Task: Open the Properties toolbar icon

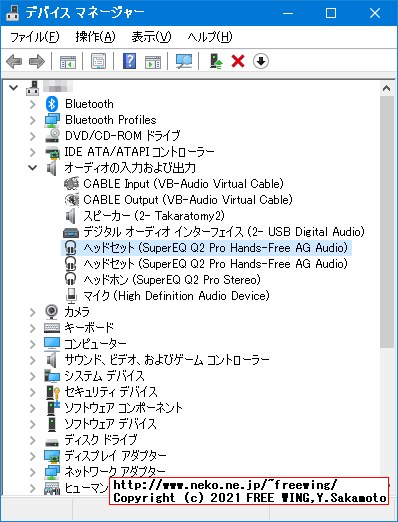Action: (98, 62)
